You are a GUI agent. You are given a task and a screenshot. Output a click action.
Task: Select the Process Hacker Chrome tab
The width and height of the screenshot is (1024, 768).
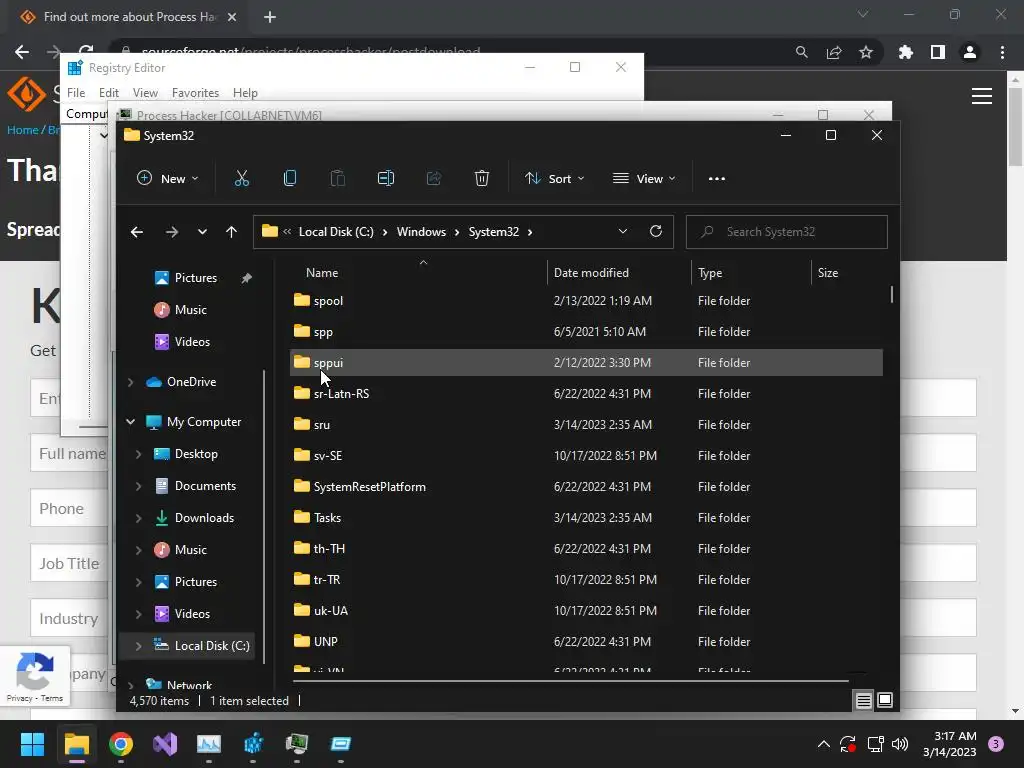[127, 17]
